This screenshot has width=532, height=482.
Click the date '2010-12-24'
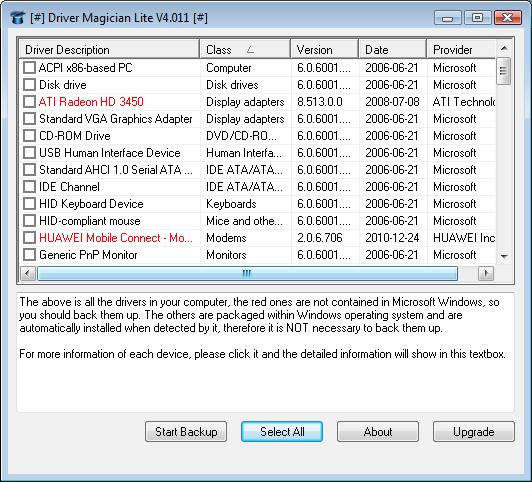click(x=392, y=238)
